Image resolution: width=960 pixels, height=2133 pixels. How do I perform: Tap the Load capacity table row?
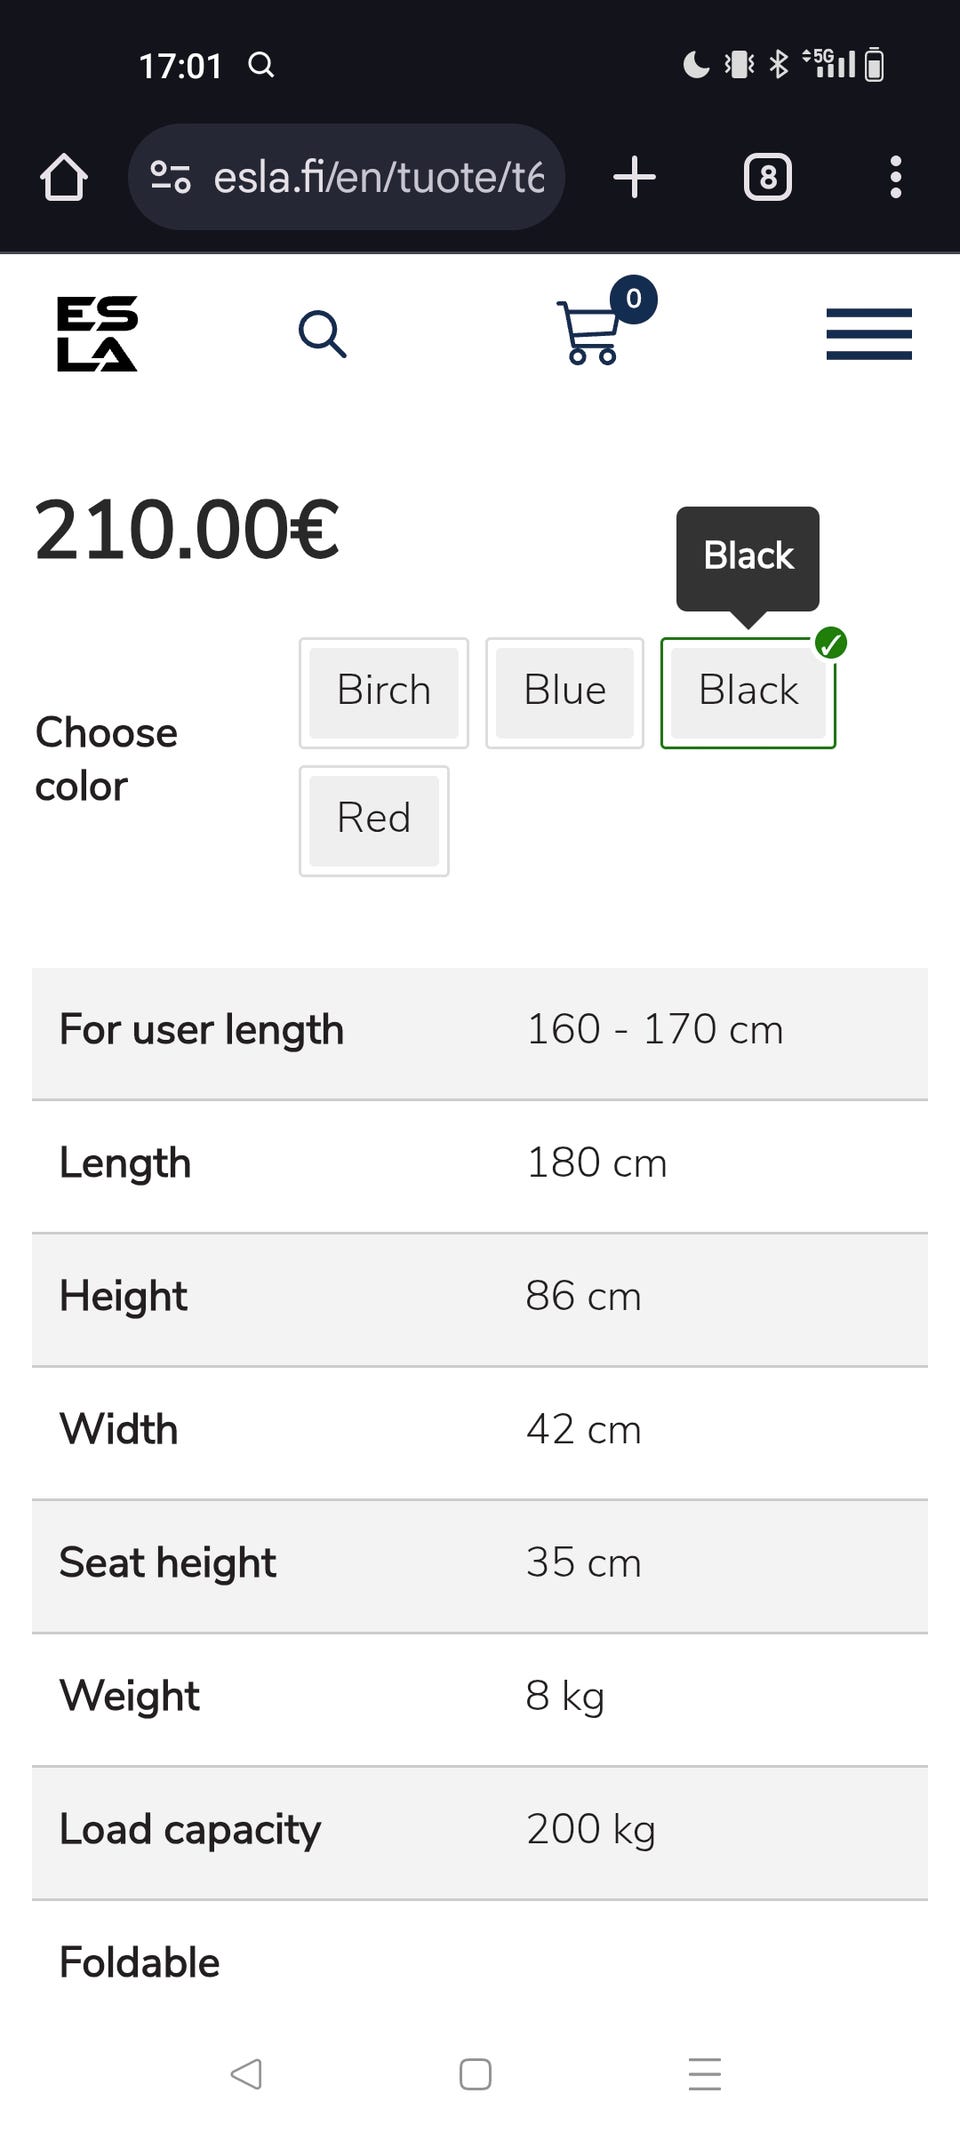point(480,1830)
